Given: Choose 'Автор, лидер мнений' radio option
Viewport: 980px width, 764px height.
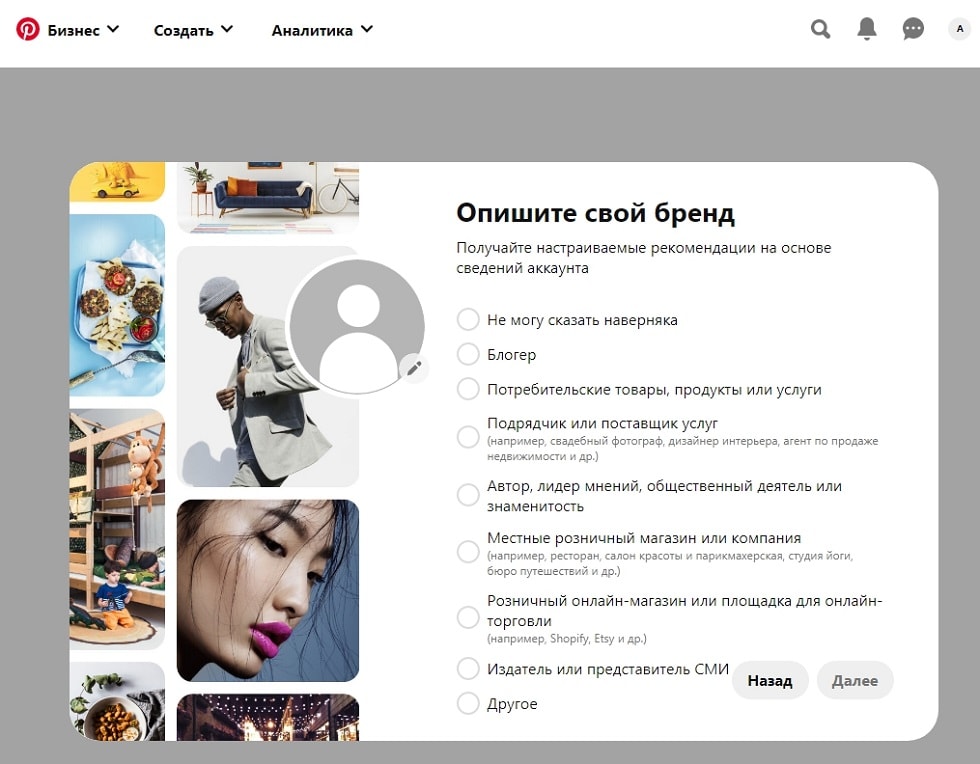Looking at the screenshot, I should (x=468, y=495).
